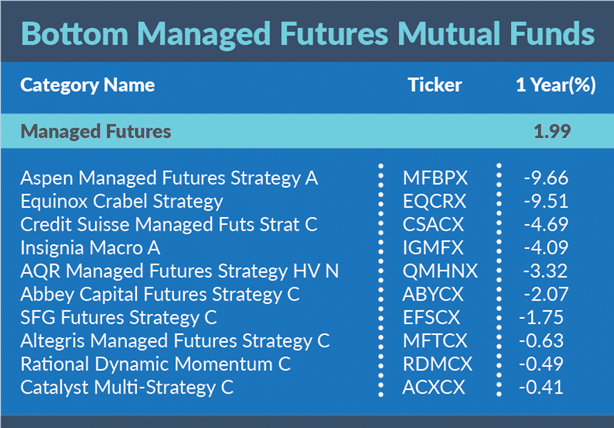The height and width of the screenshot is (428, 614).
Task: Click the Bottom Managed Futures Mutual Funds title
Action: coord(307,34)
